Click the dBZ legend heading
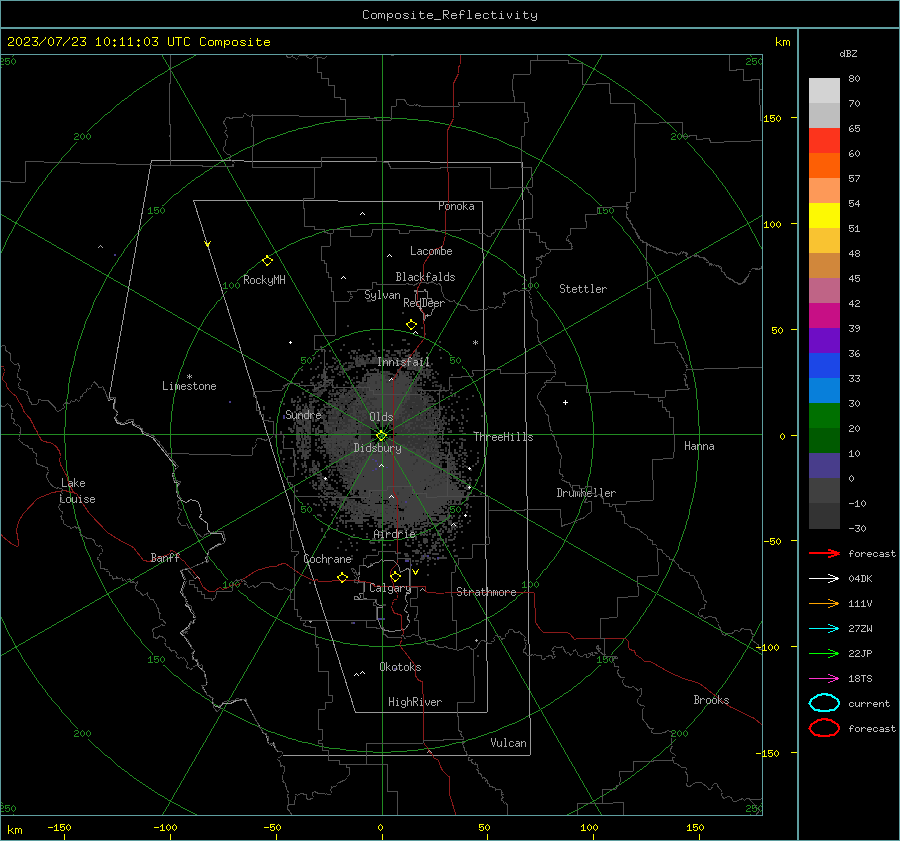Image resolution: width=900 pixels, height=841 pixels. coord(848,54)
